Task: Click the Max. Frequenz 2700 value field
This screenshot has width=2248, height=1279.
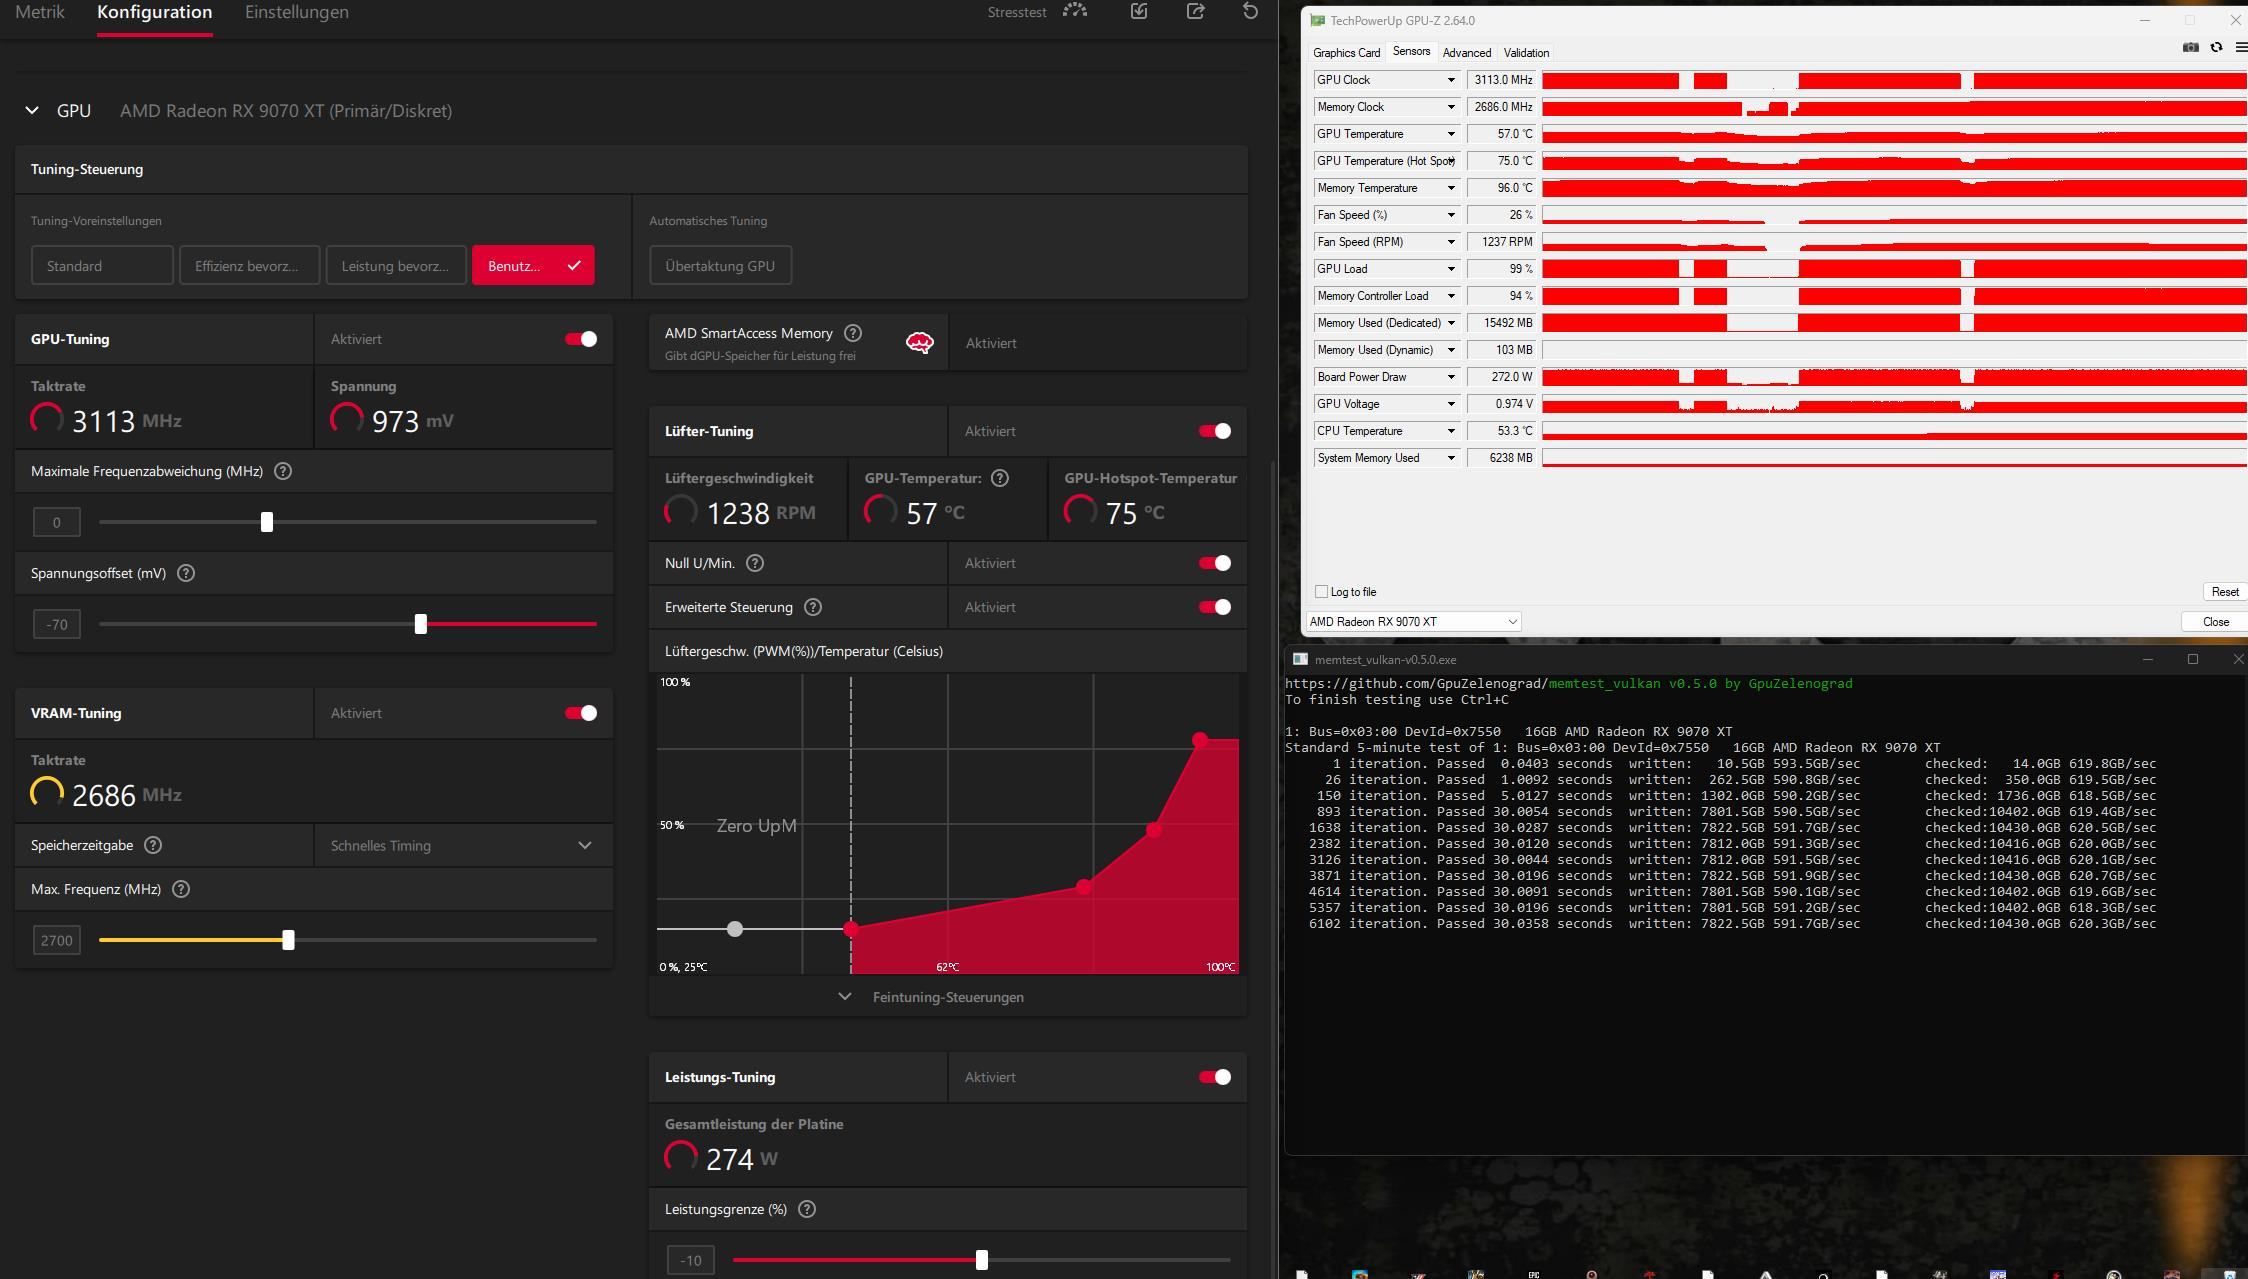Action: tap(56, 940)
